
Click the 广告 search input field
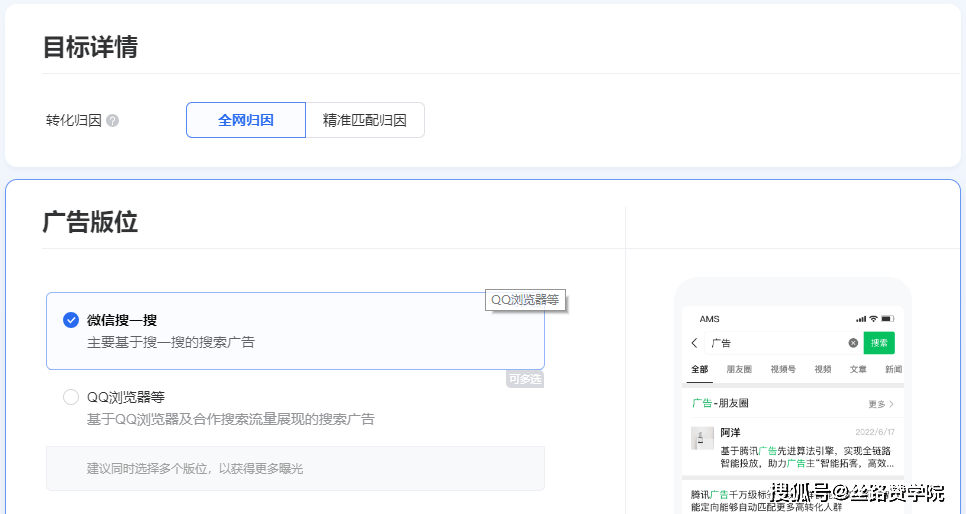(775, 343)
